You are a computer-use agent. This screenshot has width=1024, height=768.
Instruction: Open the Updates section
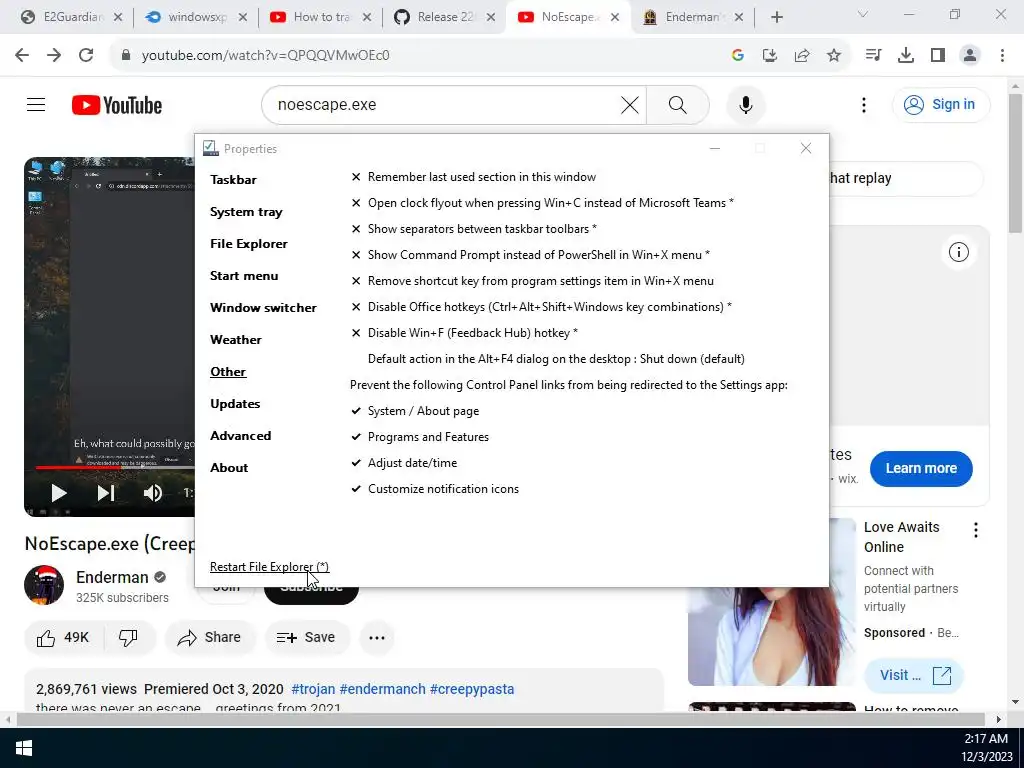[x=235, y=404]
